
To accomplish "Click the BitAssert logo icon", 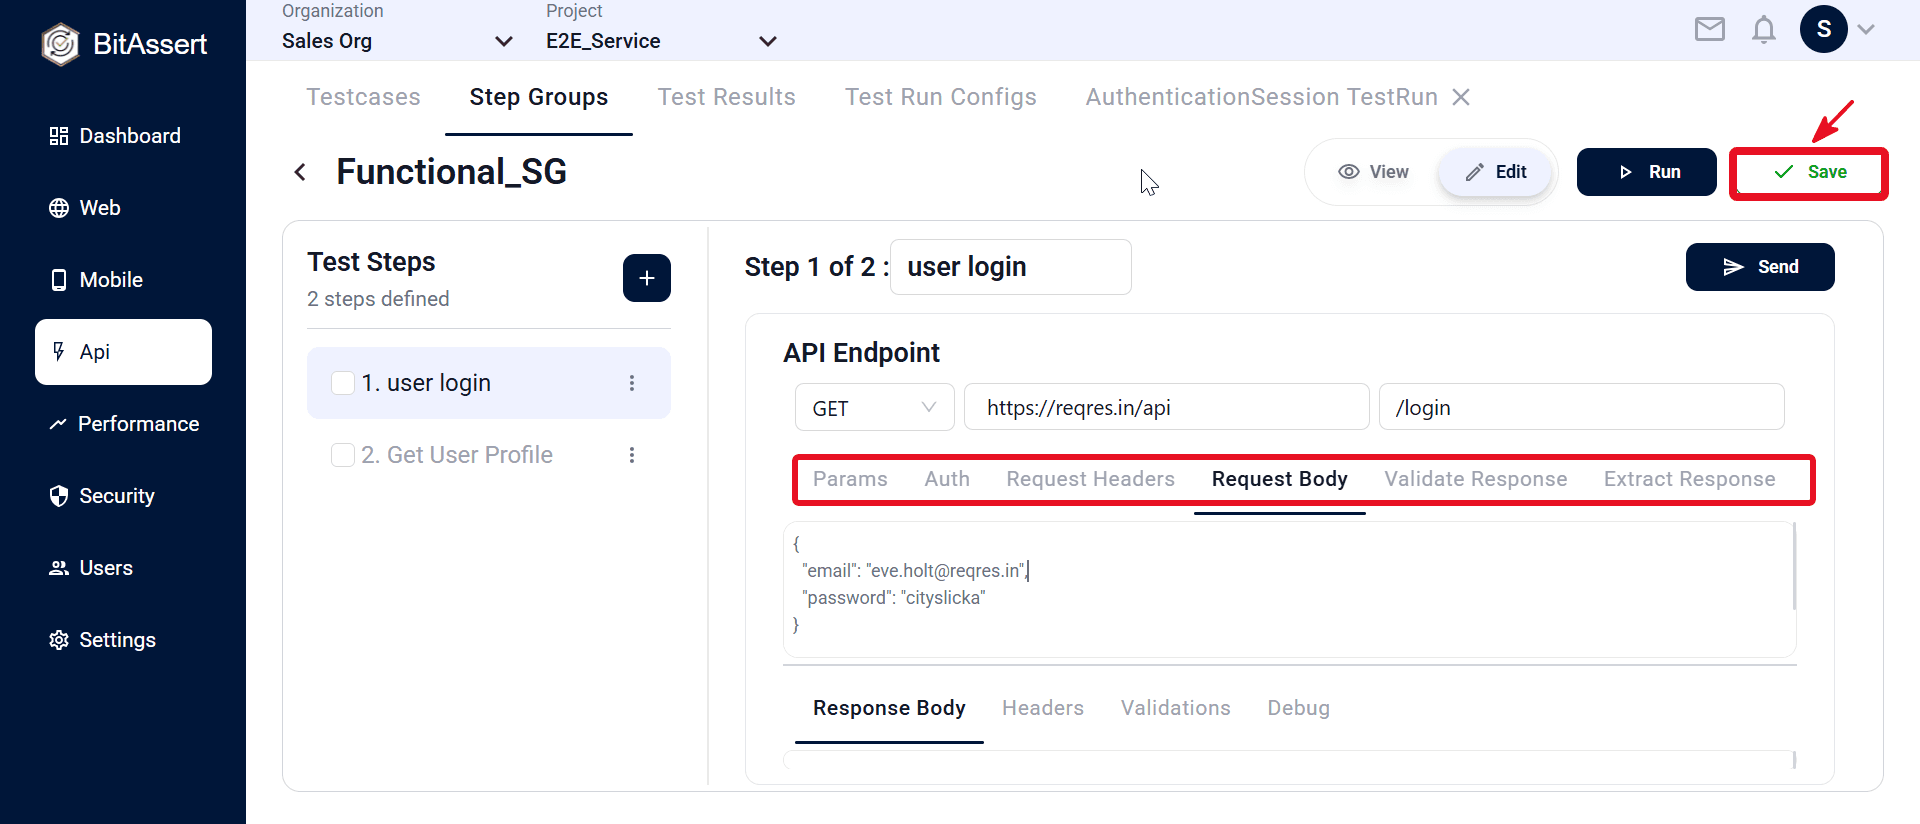I will tap(60, 44).
